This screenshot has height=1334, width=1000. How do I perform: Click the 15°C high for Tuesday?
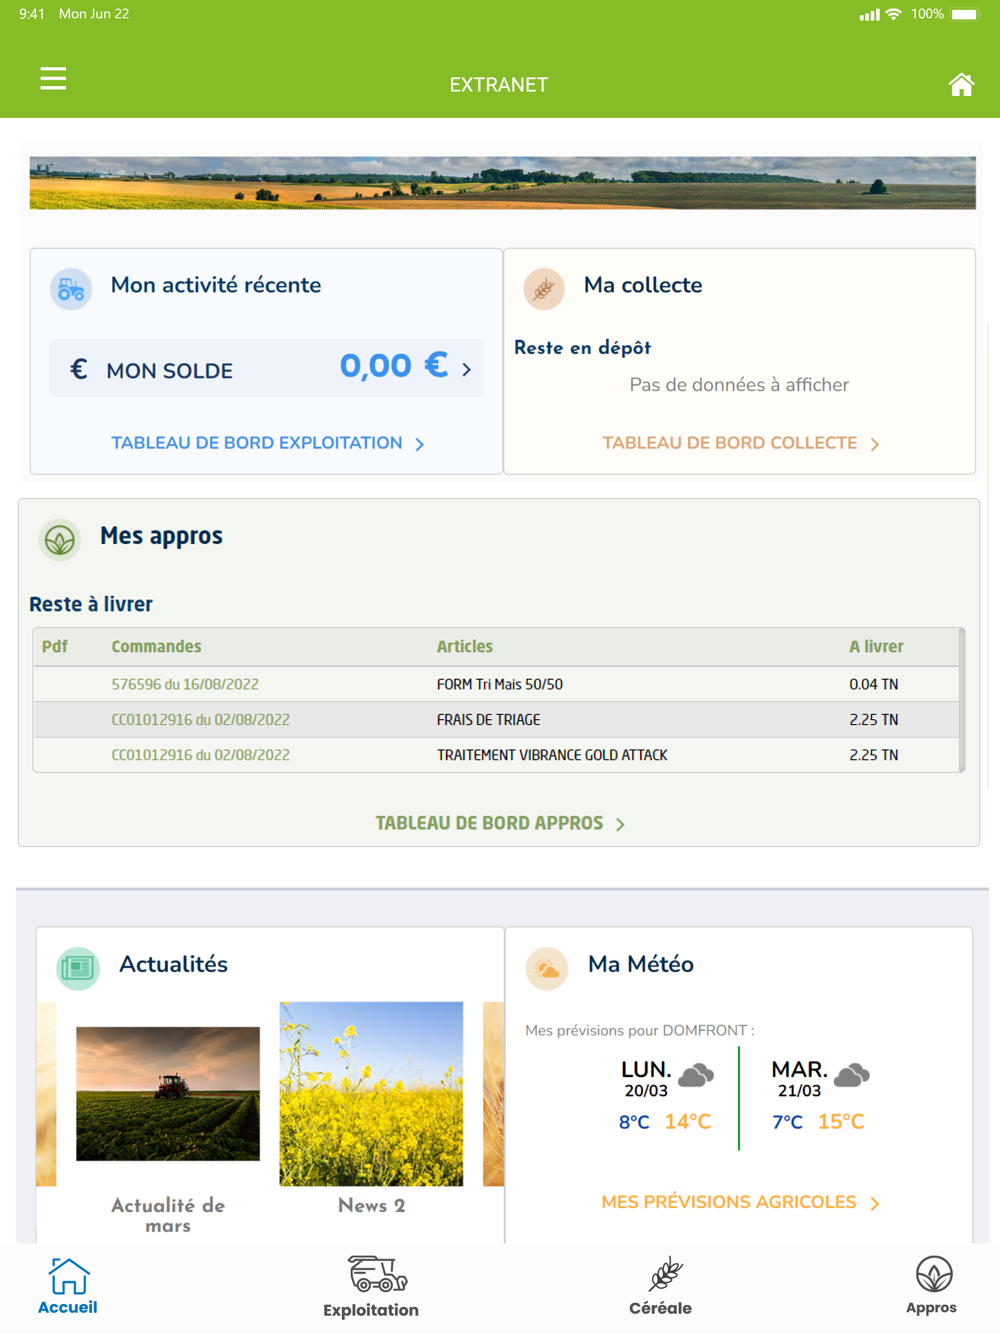point(841,1121)
